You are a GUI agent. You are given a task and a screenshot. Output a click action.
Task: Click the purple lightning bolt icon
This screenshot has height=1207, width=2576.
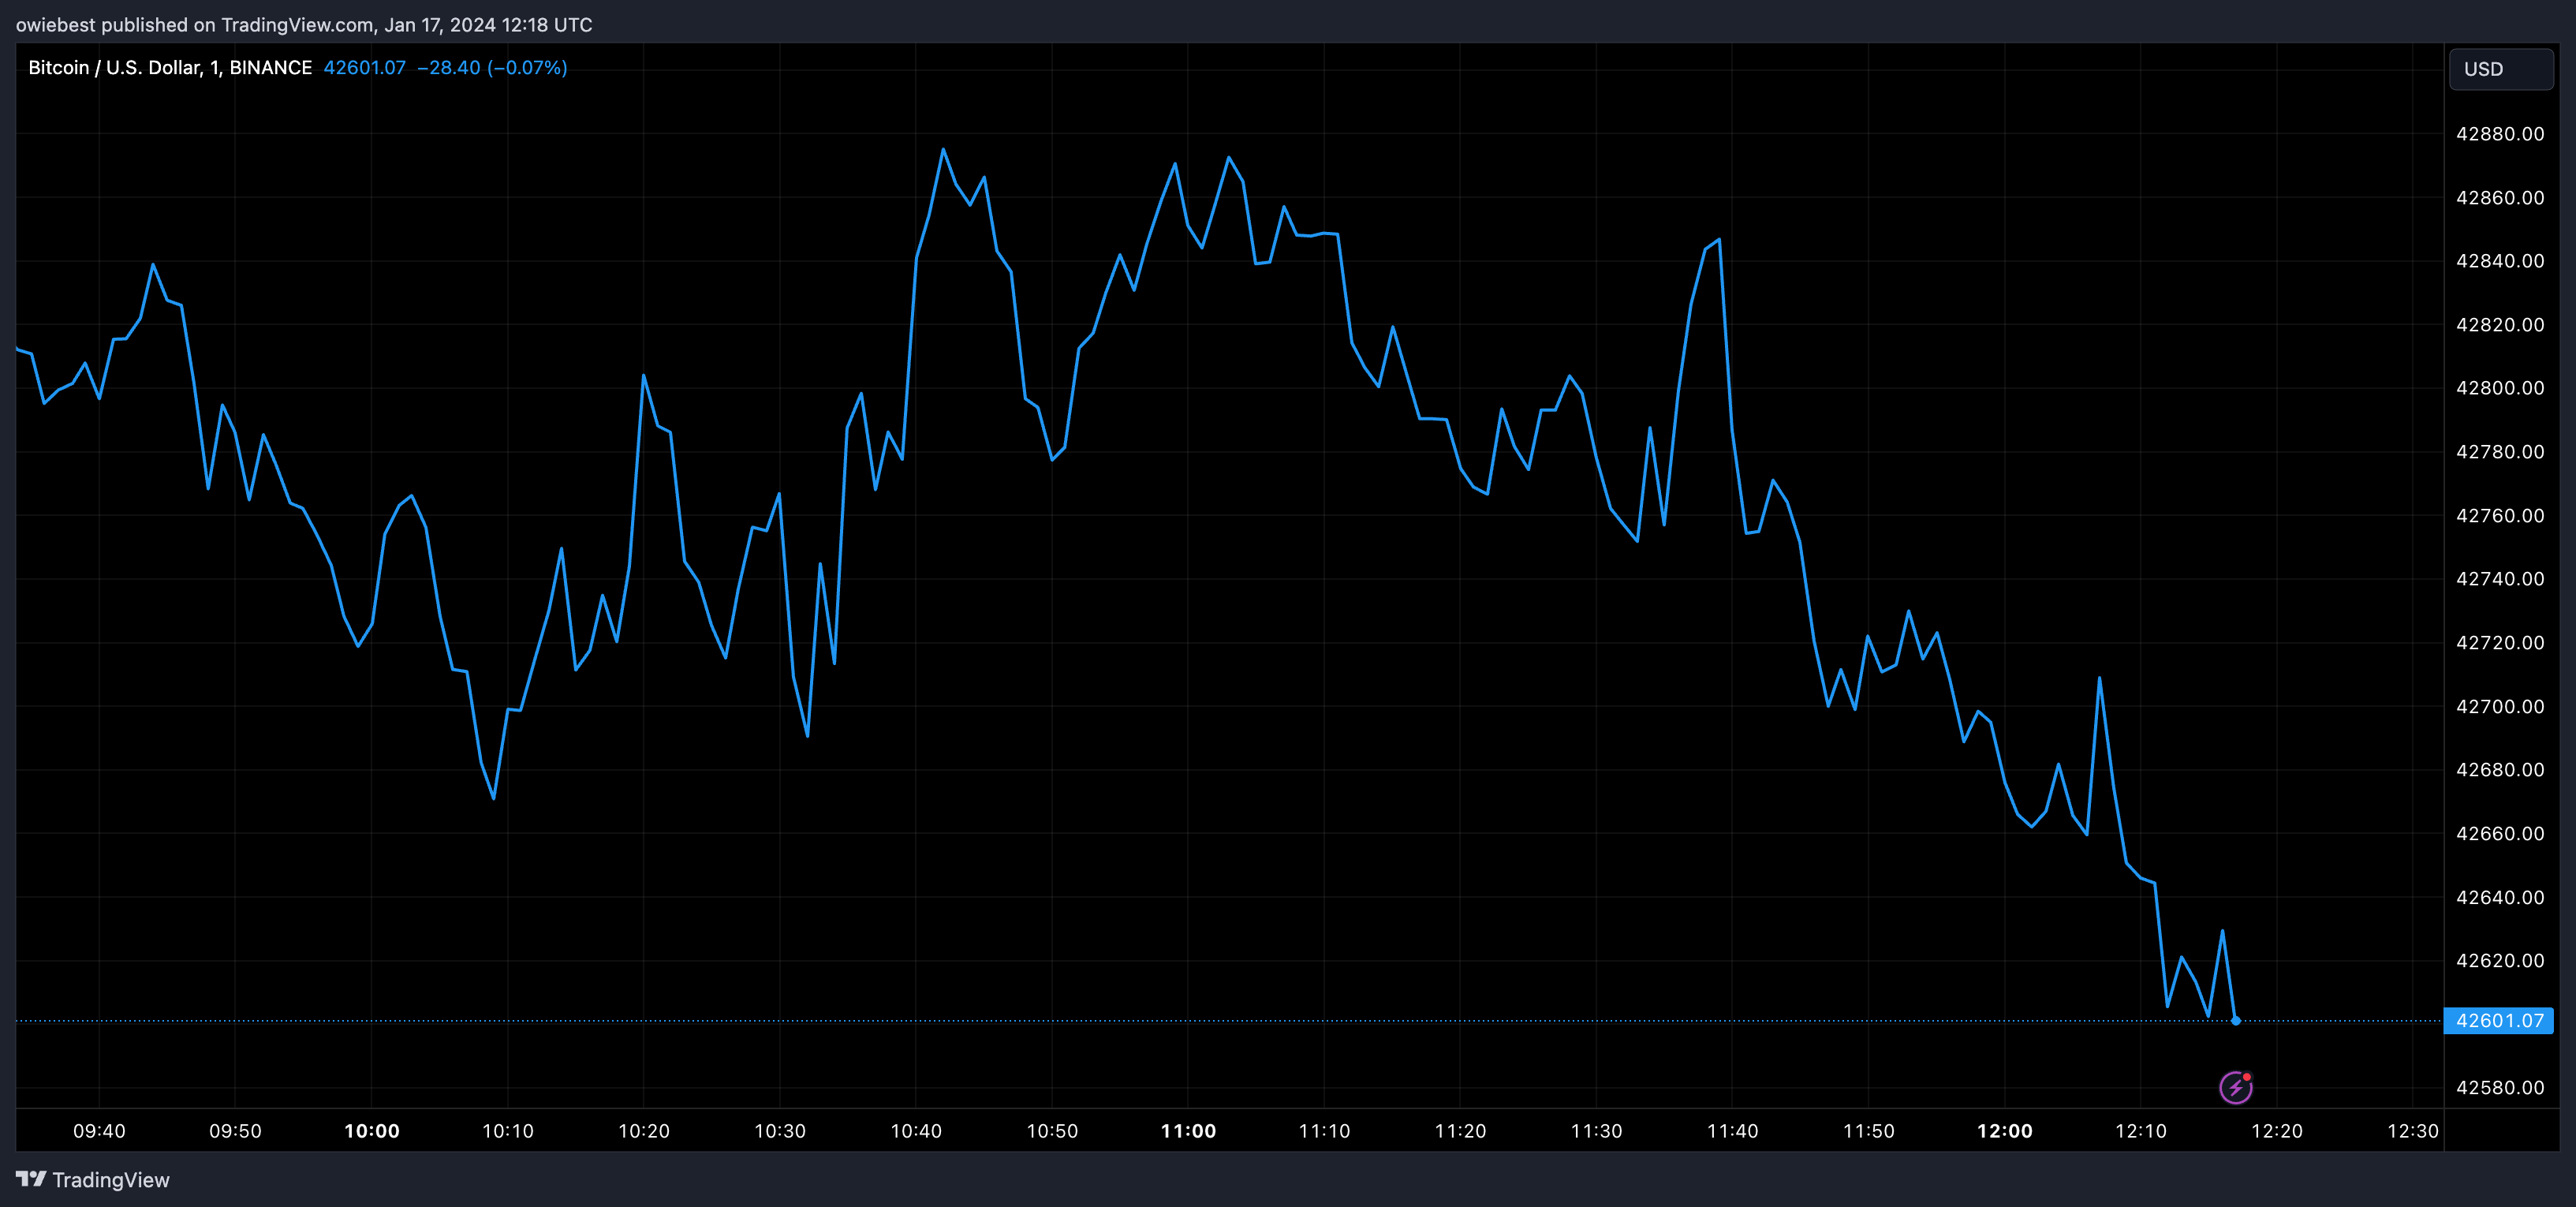coord(2235,1087)
